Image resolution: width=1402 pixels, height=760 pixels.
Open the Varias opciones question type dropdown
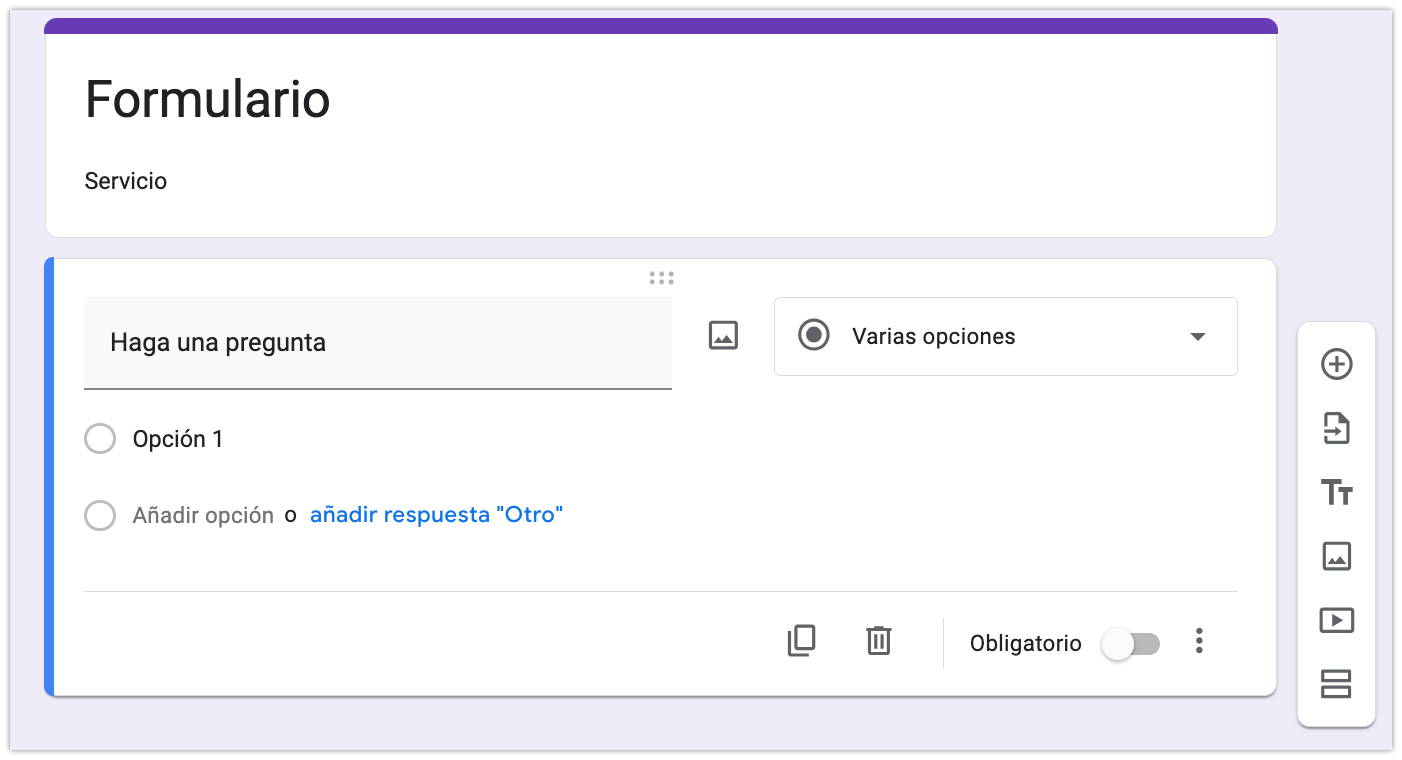point(1004,337)
